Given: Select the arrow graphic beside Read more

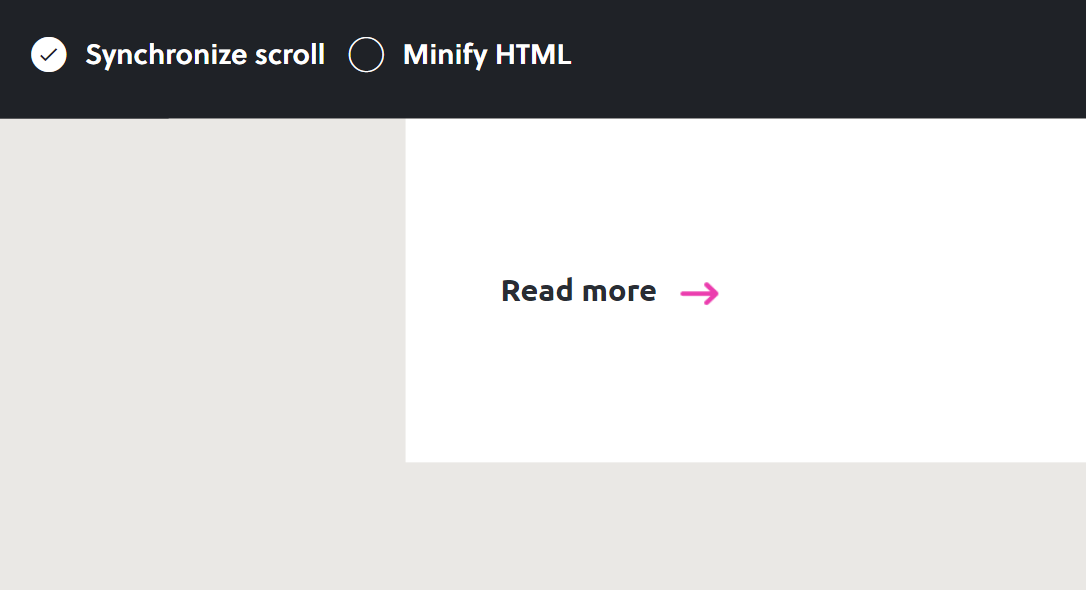Looking at the screenshot, I should tap(699, 292).
